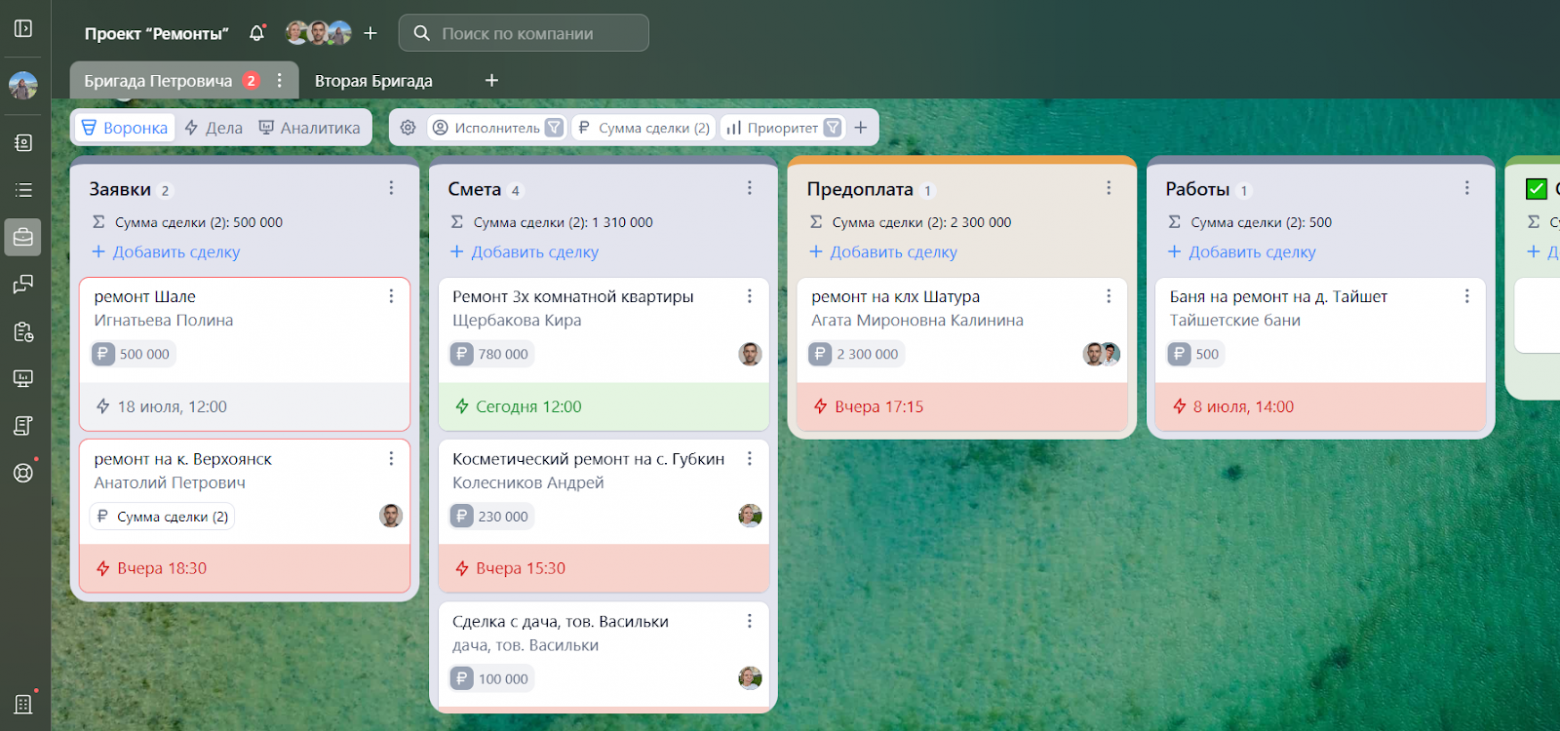The image size is (1560, 731).
Task: Click the orange Предоплата column color bar
Action: coord(961,159)
